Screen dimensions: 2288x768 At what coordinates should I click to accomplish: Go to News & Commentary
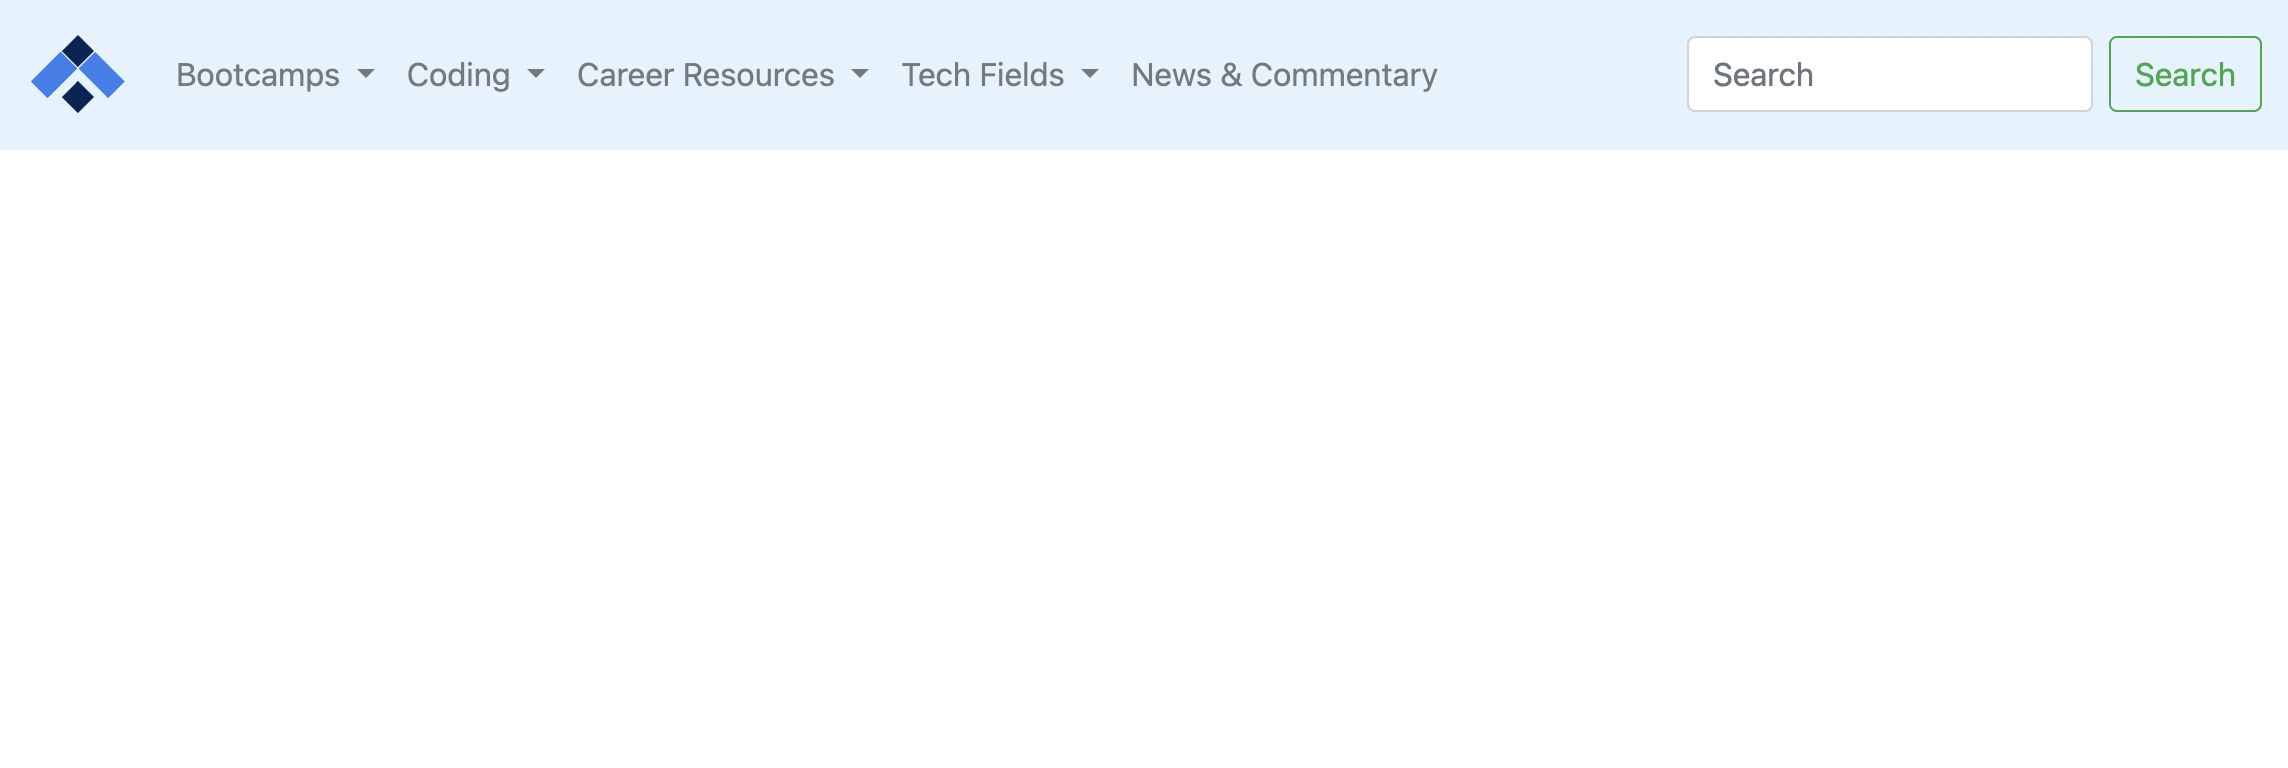[1284, 75]
